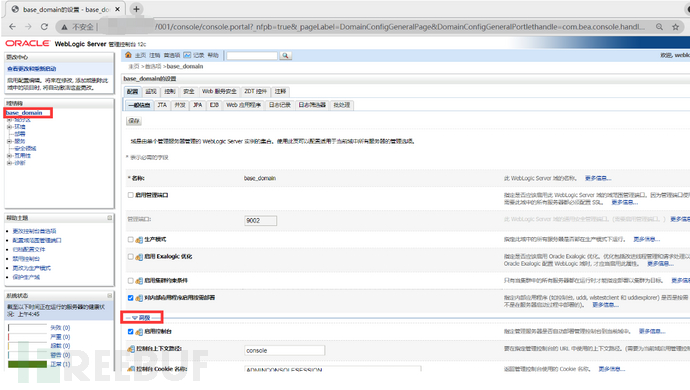Select the JTA sub-tab
690x390 pixels.
coord(162,105)
